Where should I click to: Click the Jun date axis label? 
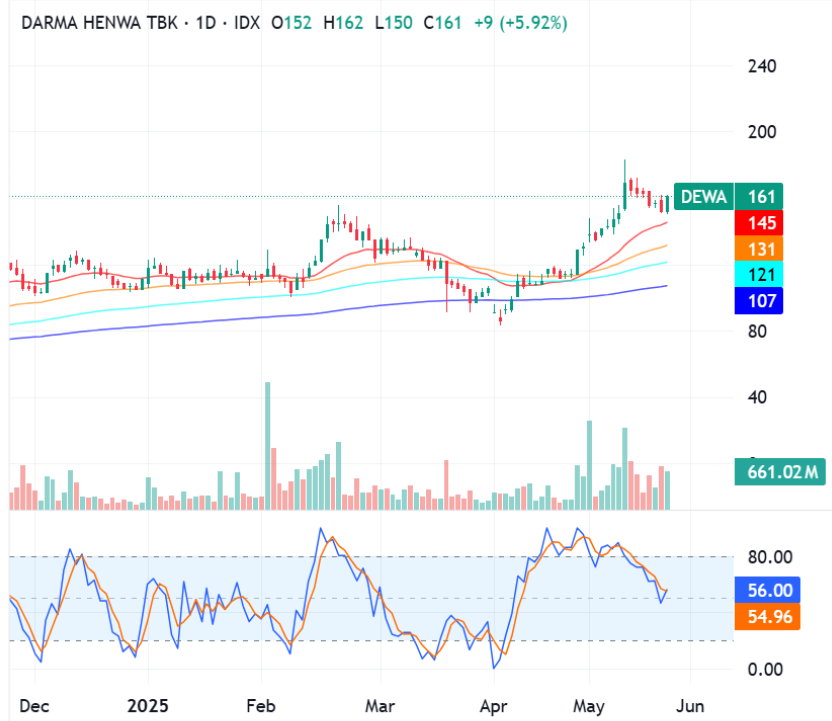coord(690,706)
